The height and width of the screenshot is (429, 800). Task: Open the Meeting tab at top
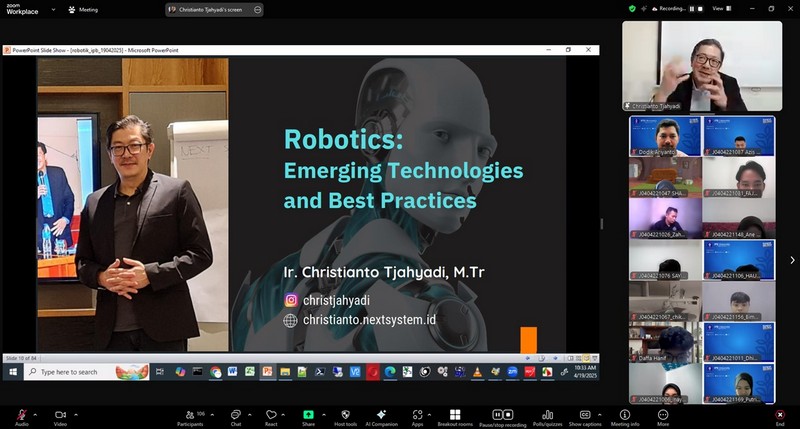(83, 9)
